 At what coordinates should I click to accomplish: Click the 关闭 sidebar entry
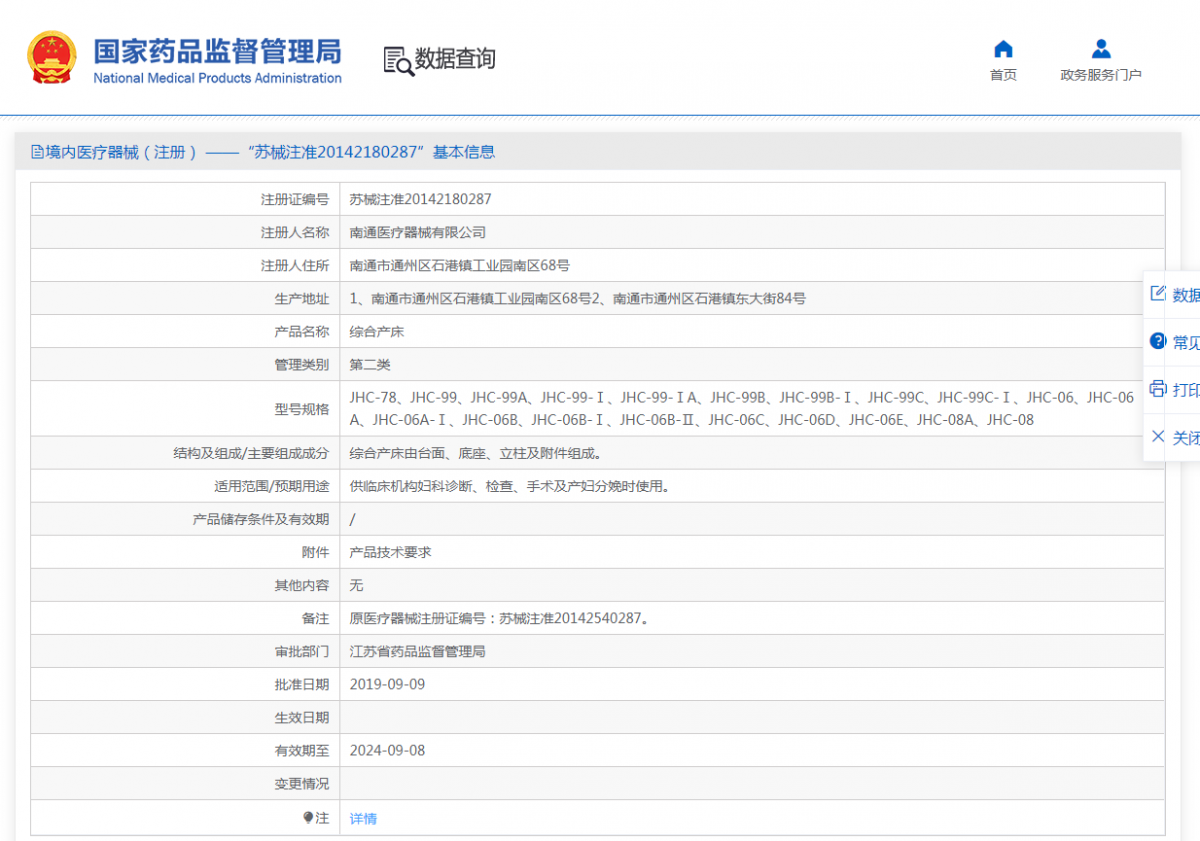1184,436
